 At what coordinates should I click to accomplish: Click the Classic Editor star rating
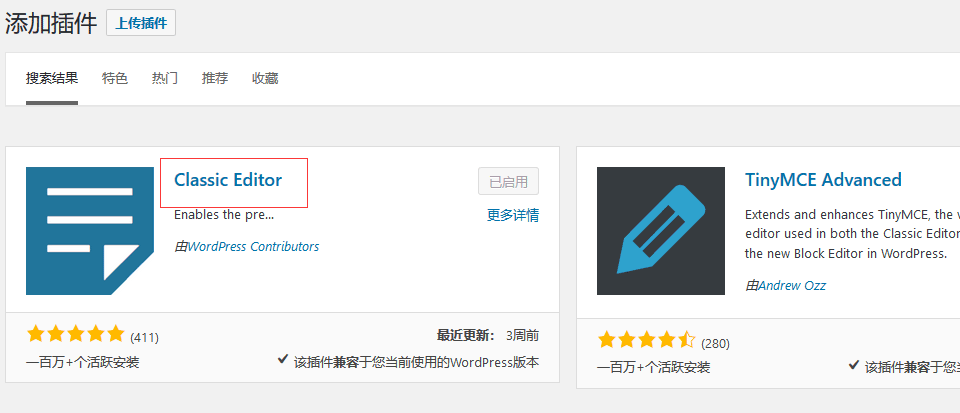coord(76,334)
